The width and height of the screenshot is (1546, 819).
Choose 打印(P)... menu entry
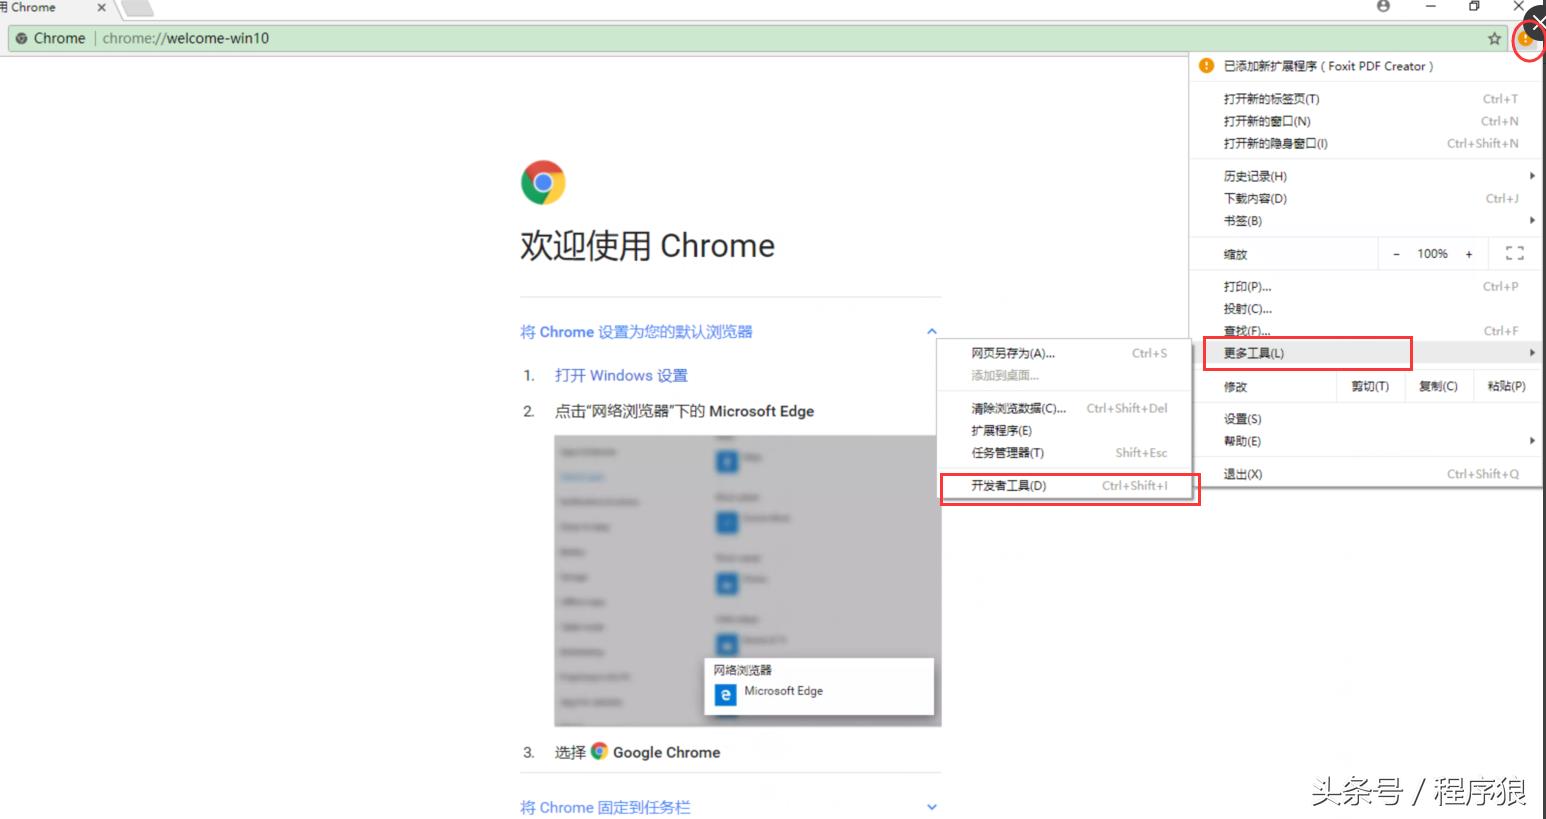tap(1366, 286)
